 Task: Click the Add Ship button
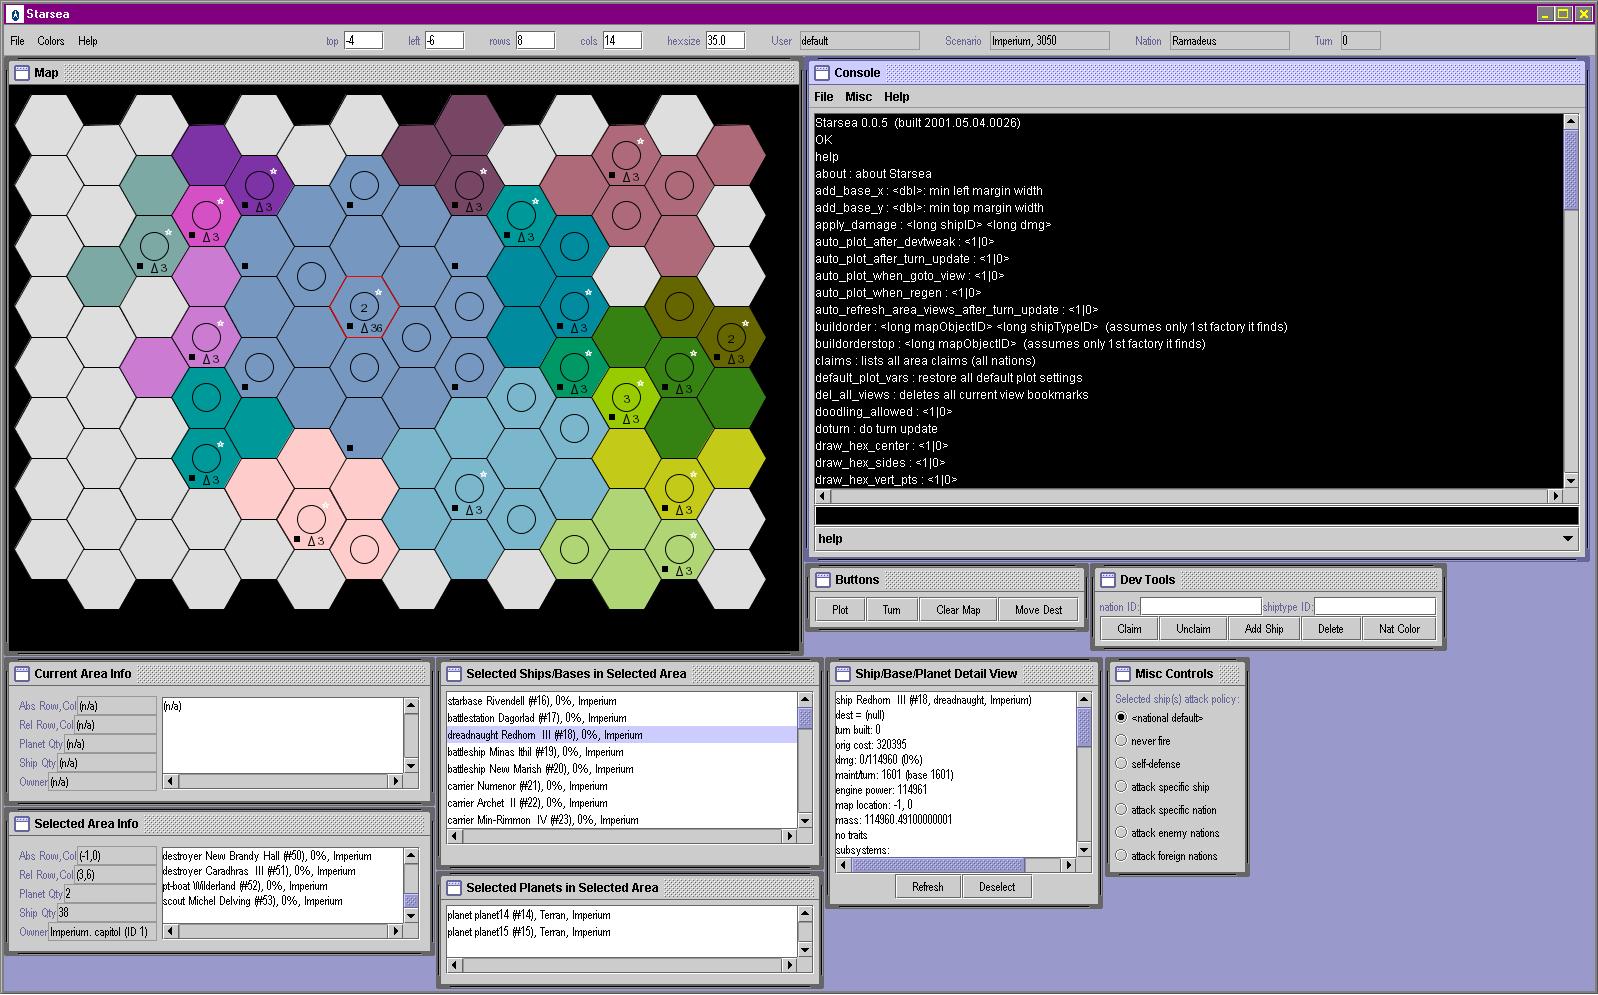click(x=1264, y=629)
